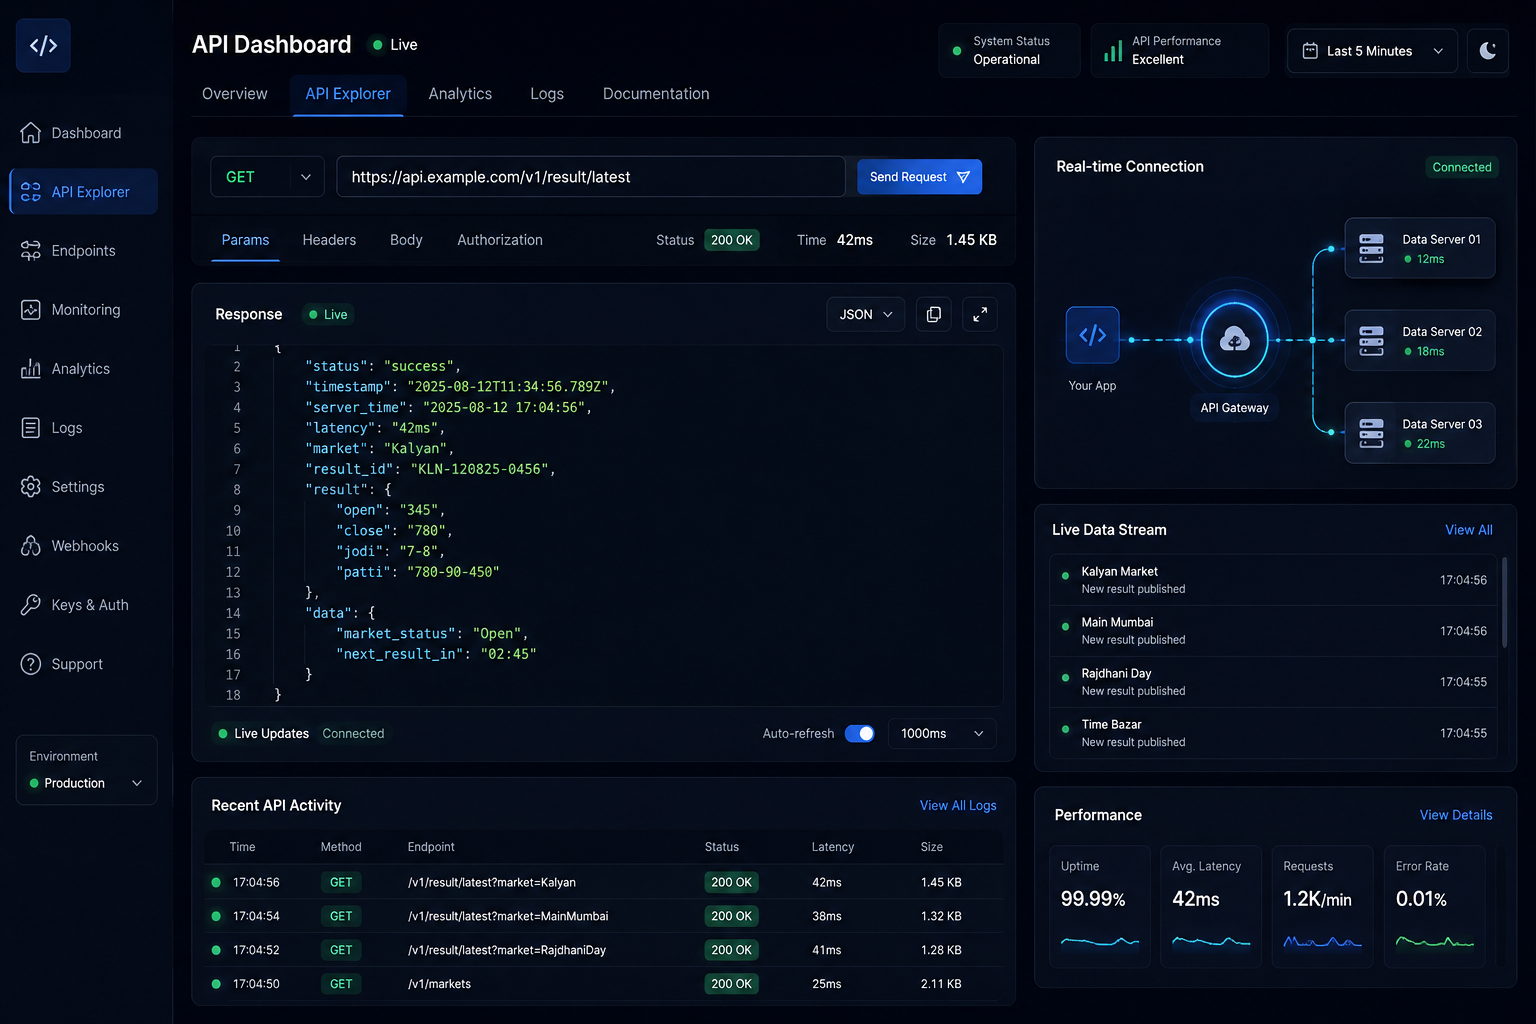
Task: Click the Live Data Stream scrollbar
Action: [1505, 603]
